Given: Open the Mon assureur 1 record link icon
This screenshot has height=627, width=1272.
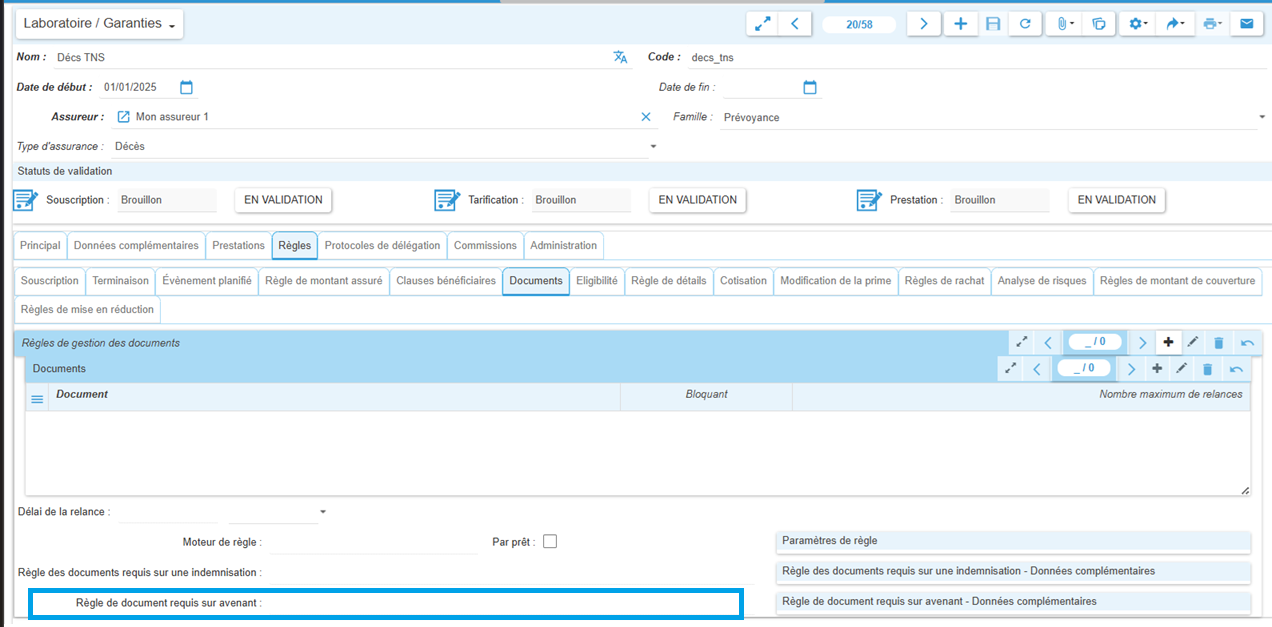Looking at the screenshot, I should [124, 117].
